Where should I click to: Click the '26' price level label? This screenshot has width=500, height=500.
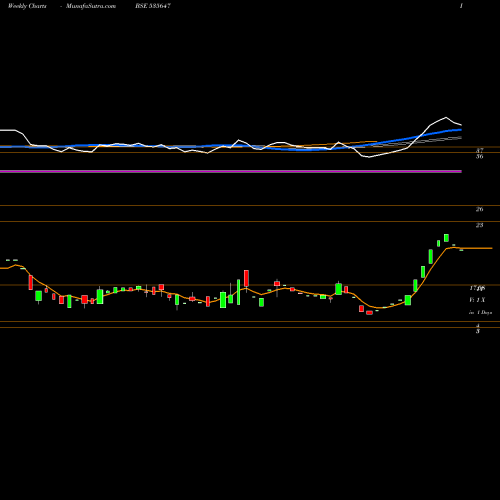click(479, 209)
